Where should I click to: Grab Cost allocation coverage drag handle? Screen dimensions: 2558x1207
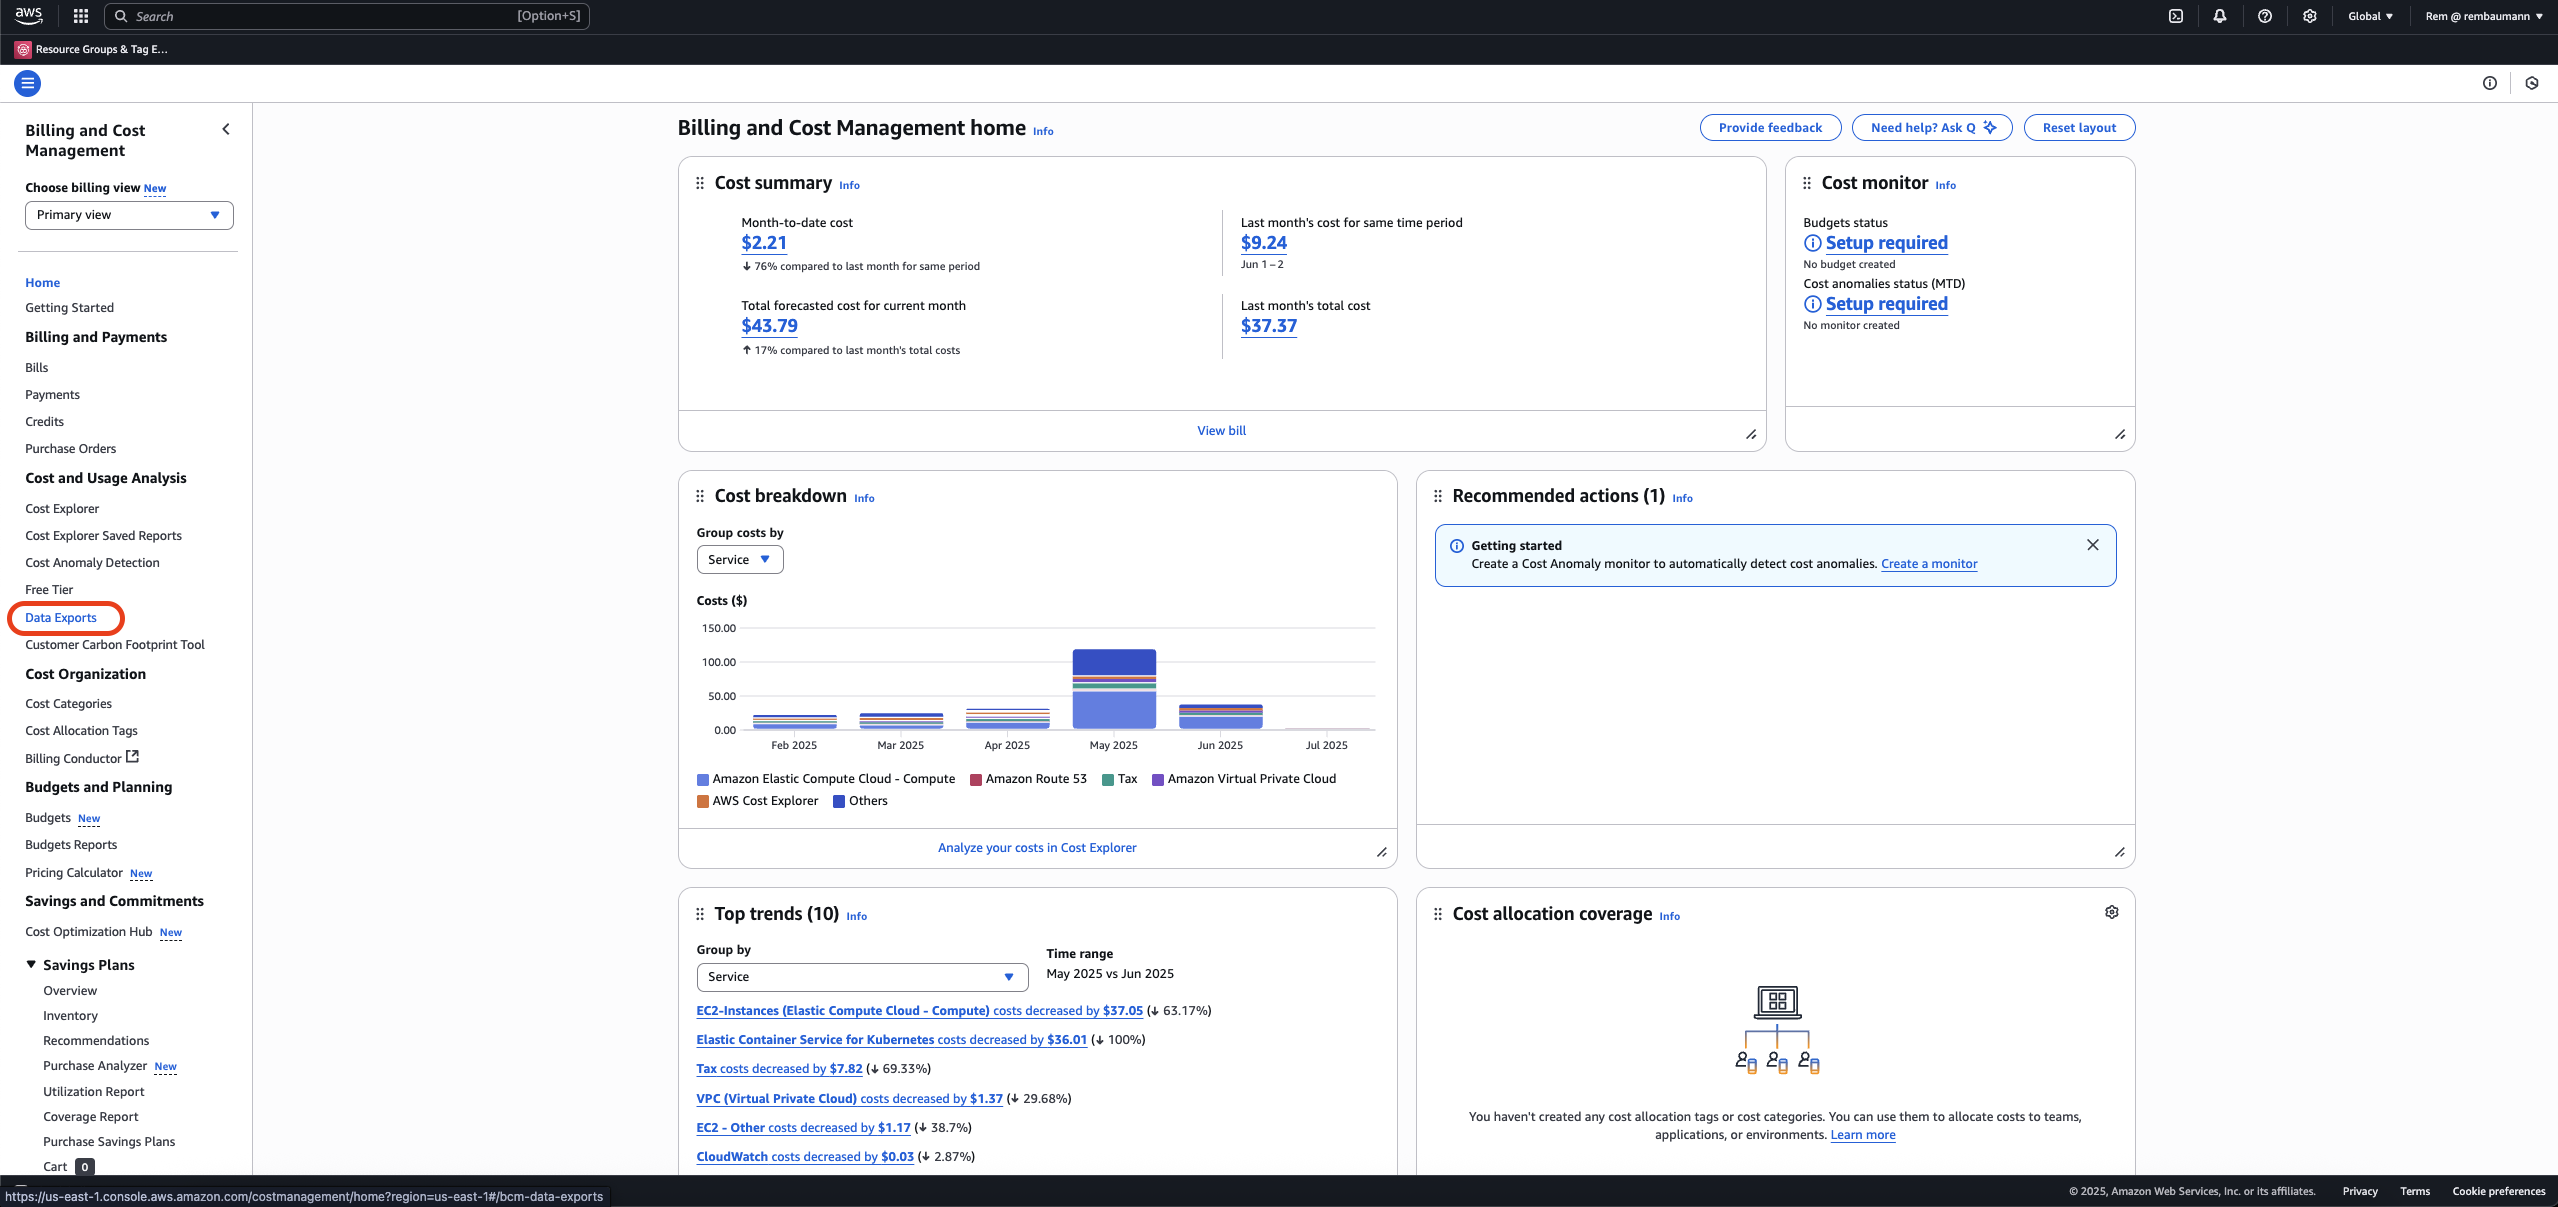tap(1438, 914)
